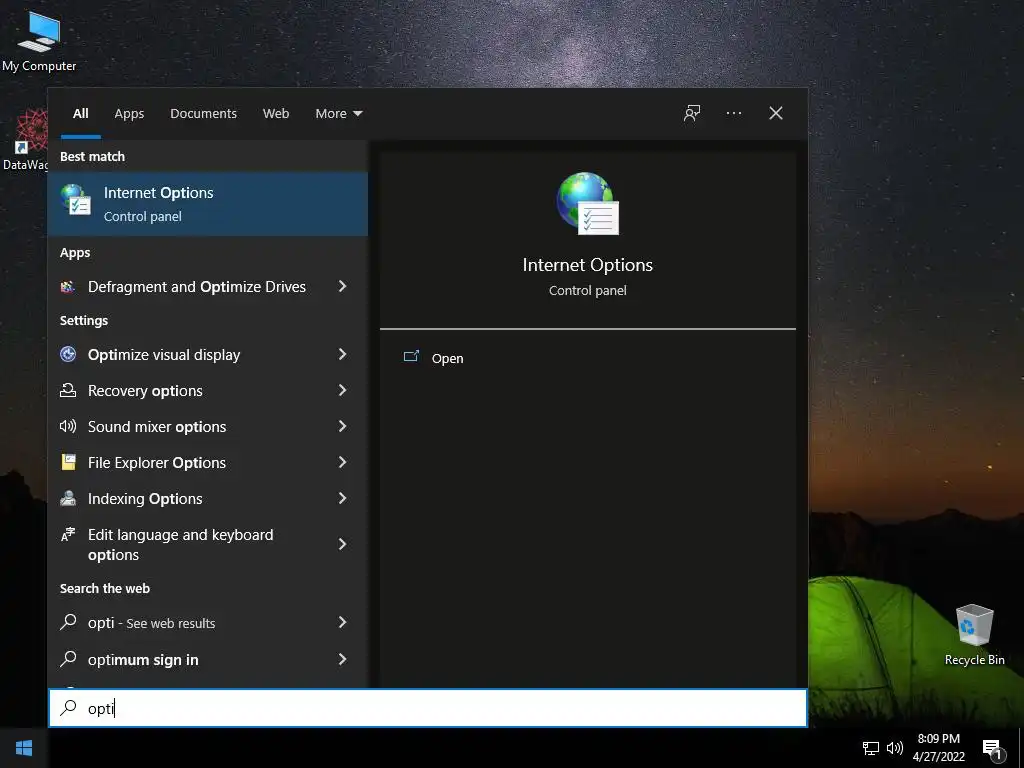Open the three-dots options menu
The height and width of the screenshot is (768, 1024).
coord(733,113)
